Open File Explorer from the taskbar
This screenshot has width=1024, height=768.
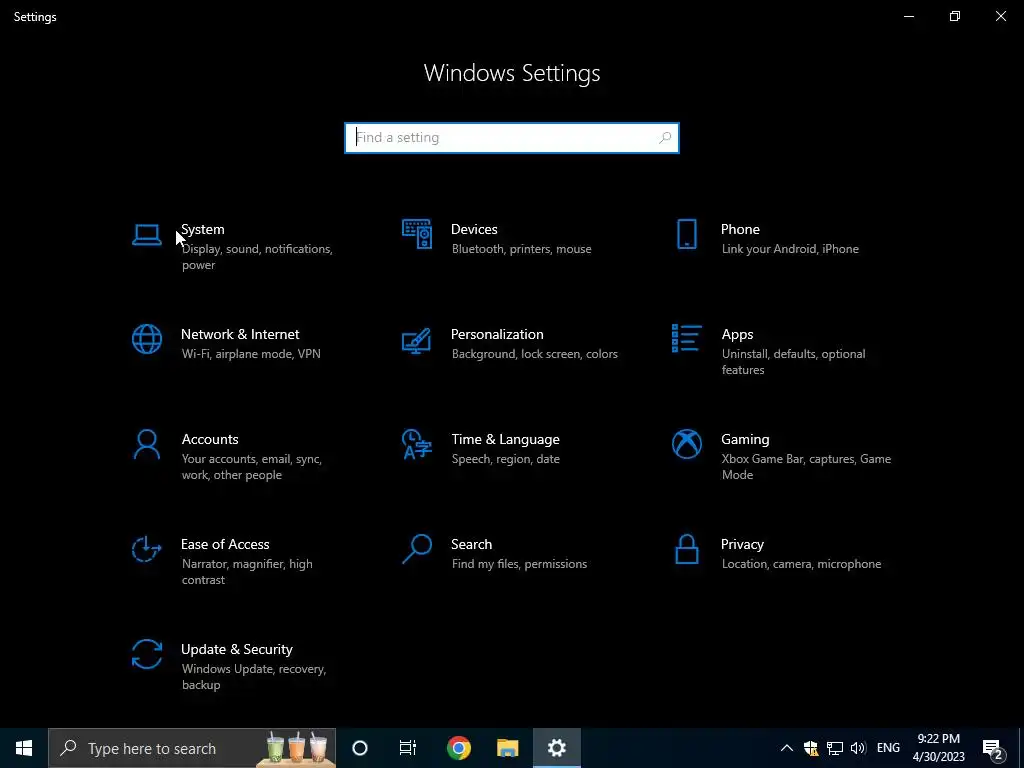pyautogui.click(x=507, y=748)
